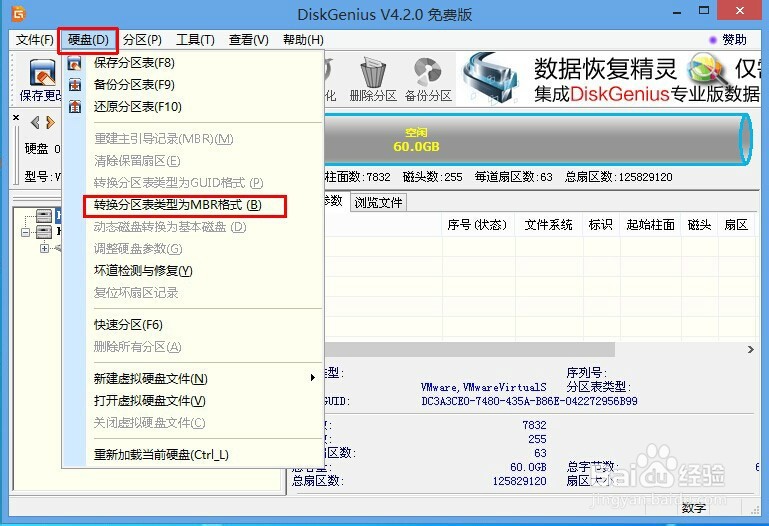Select the first disk icon in the tree

tap(44, 215)
